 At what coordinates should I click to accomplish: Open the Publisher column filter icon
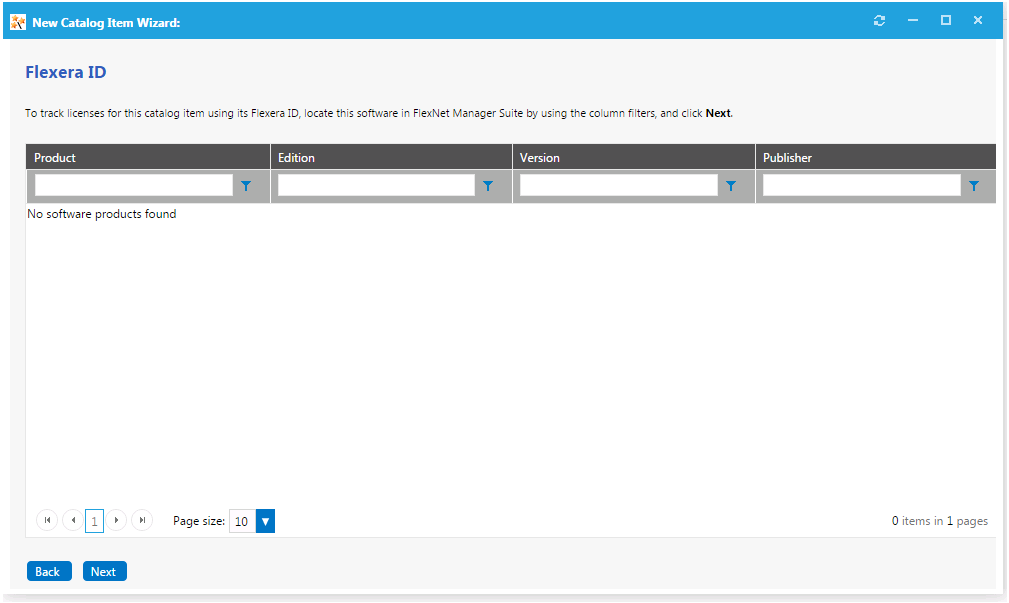click(x=974, y=186)
